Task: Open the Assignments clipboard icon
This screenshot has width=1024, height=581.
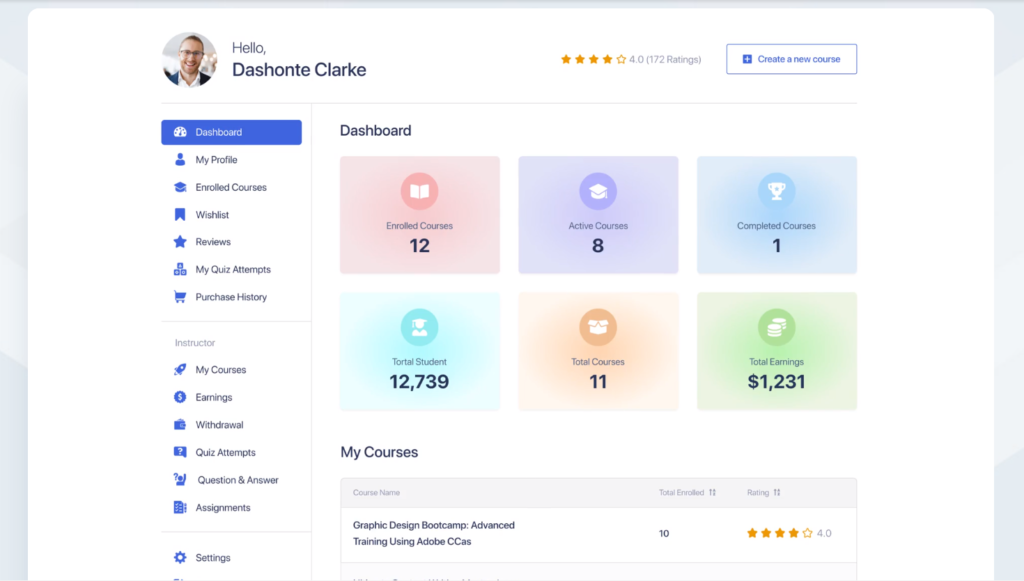Action: (181, 507)
